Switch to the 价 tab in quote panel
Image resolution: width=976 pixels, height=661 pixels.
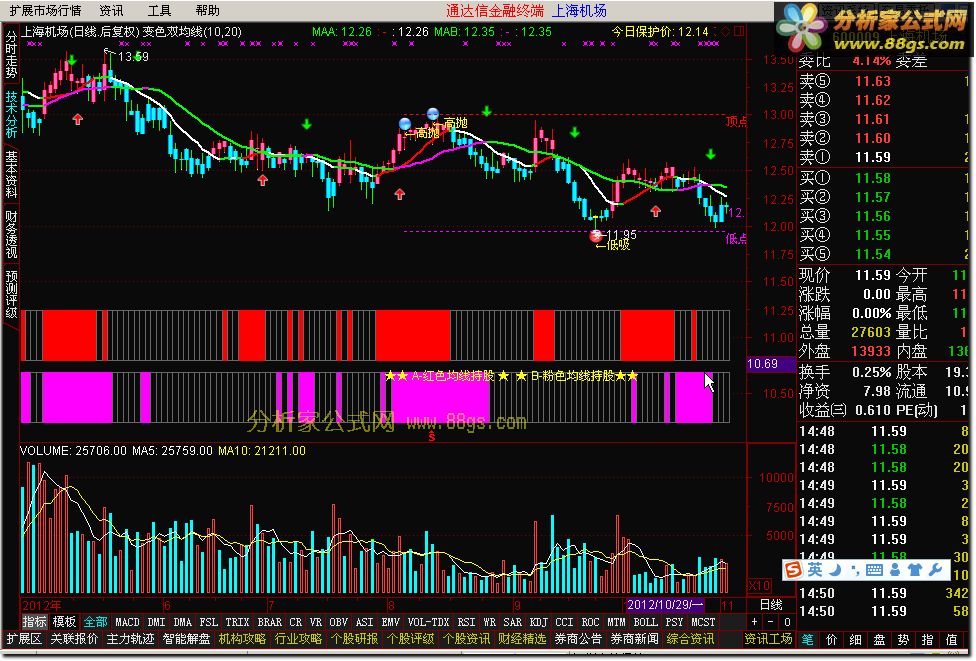(x=832, y=639)
